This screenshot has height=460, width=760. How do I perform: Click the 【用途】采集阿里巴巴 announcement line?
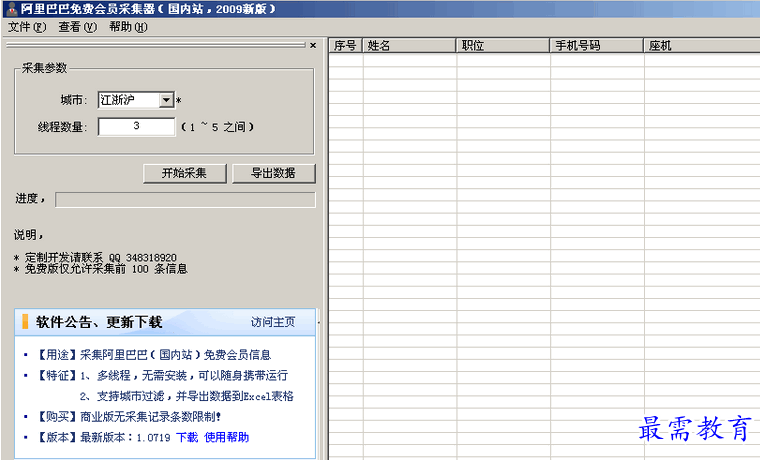point(155,355)
